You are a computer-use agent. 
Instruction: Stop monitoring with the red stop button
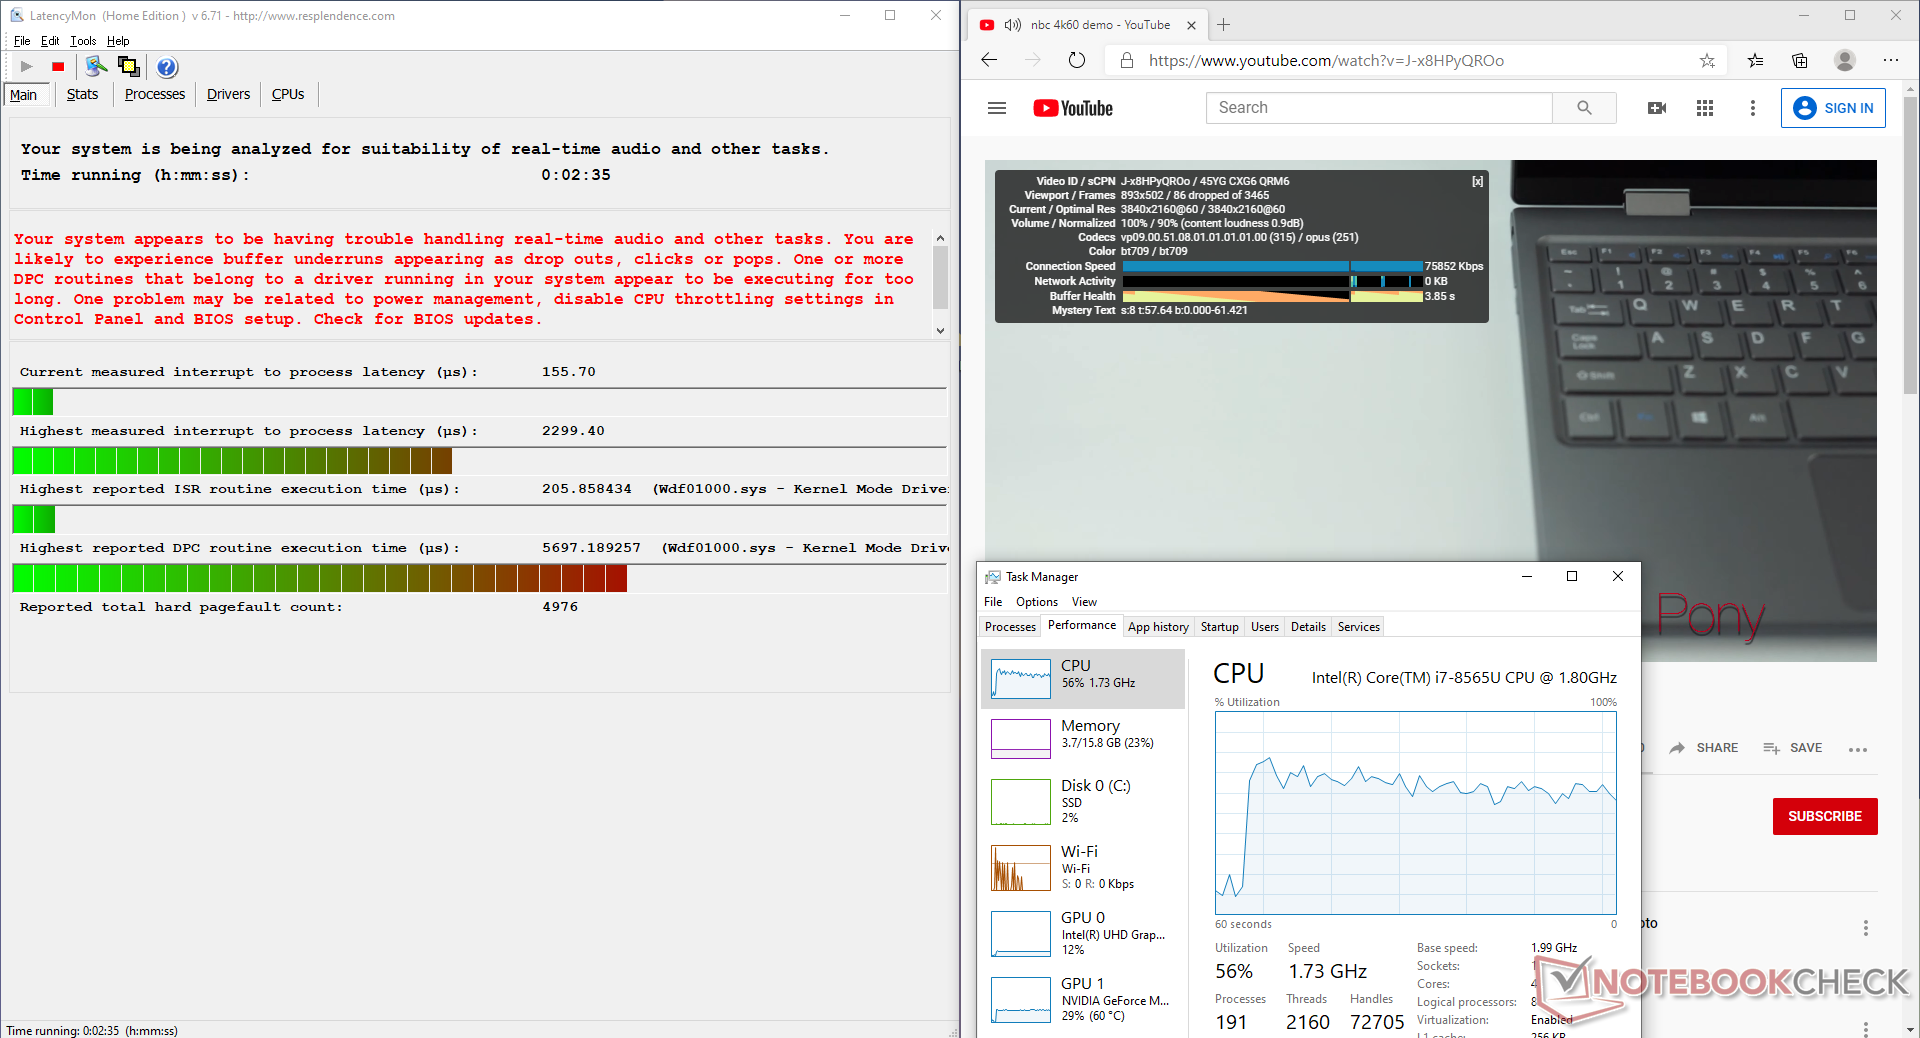[58, 67]
